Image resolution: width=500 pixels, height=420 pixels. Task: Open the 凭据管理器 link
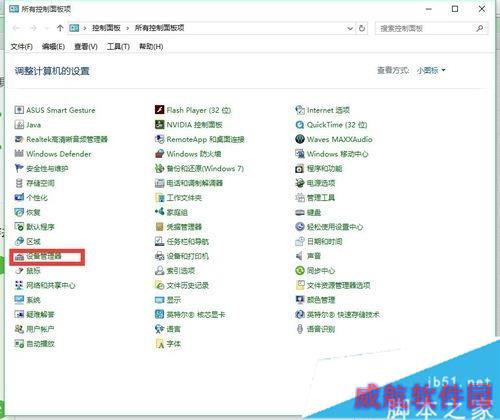click(184, 227)
